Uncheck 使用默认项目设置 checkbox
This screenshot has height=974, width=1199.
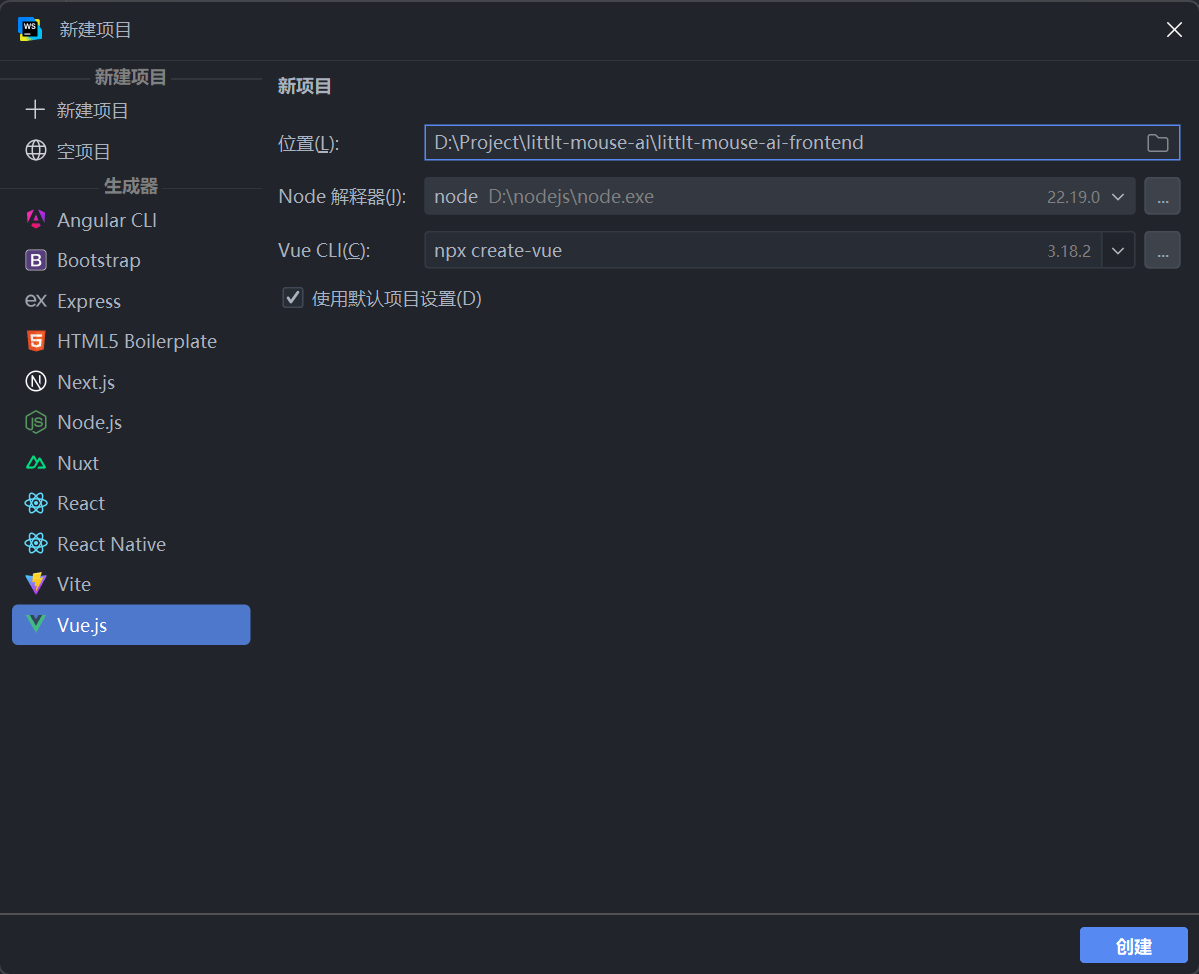(x=293, y=298)
